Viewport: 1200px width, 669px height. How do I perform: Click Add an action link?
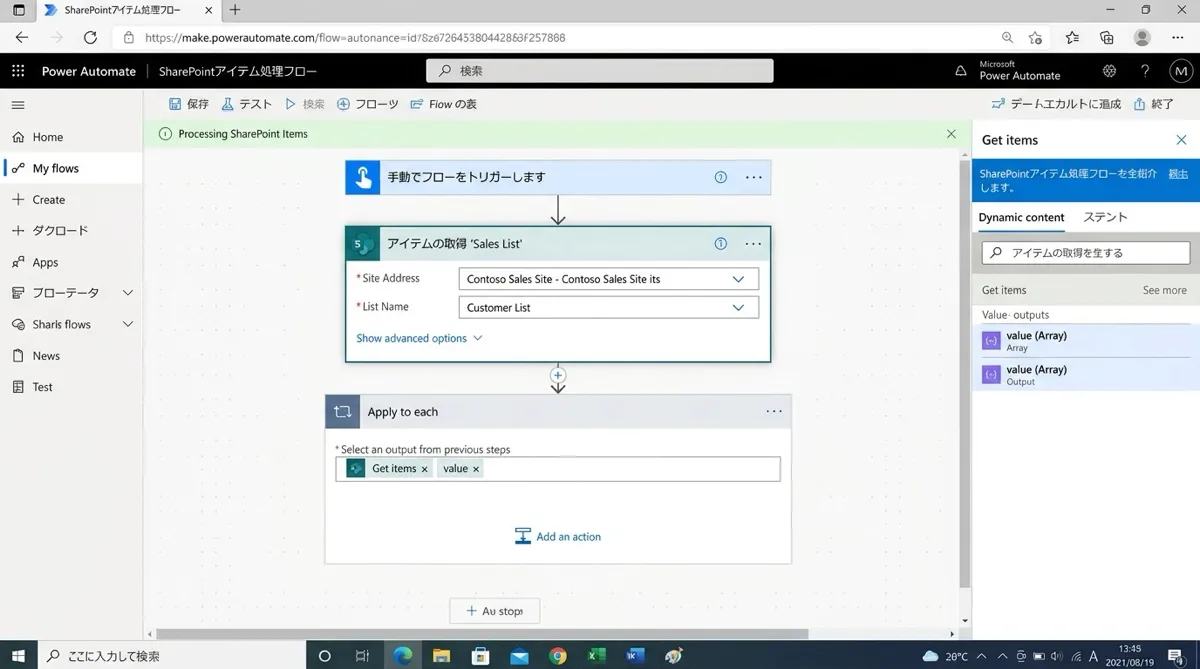coord(558,536)
